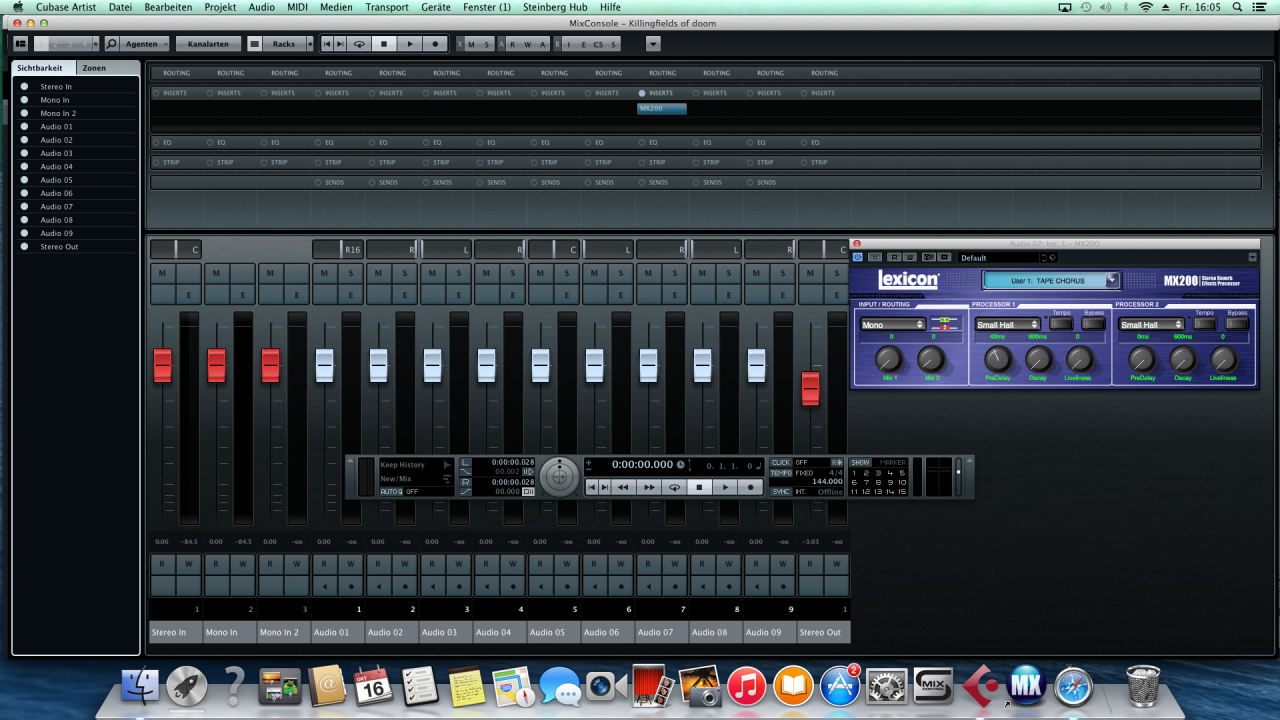Click Record in the MixConsole toolbar transport
Screen dimensions: 1280x720
(x=435, y=44)
